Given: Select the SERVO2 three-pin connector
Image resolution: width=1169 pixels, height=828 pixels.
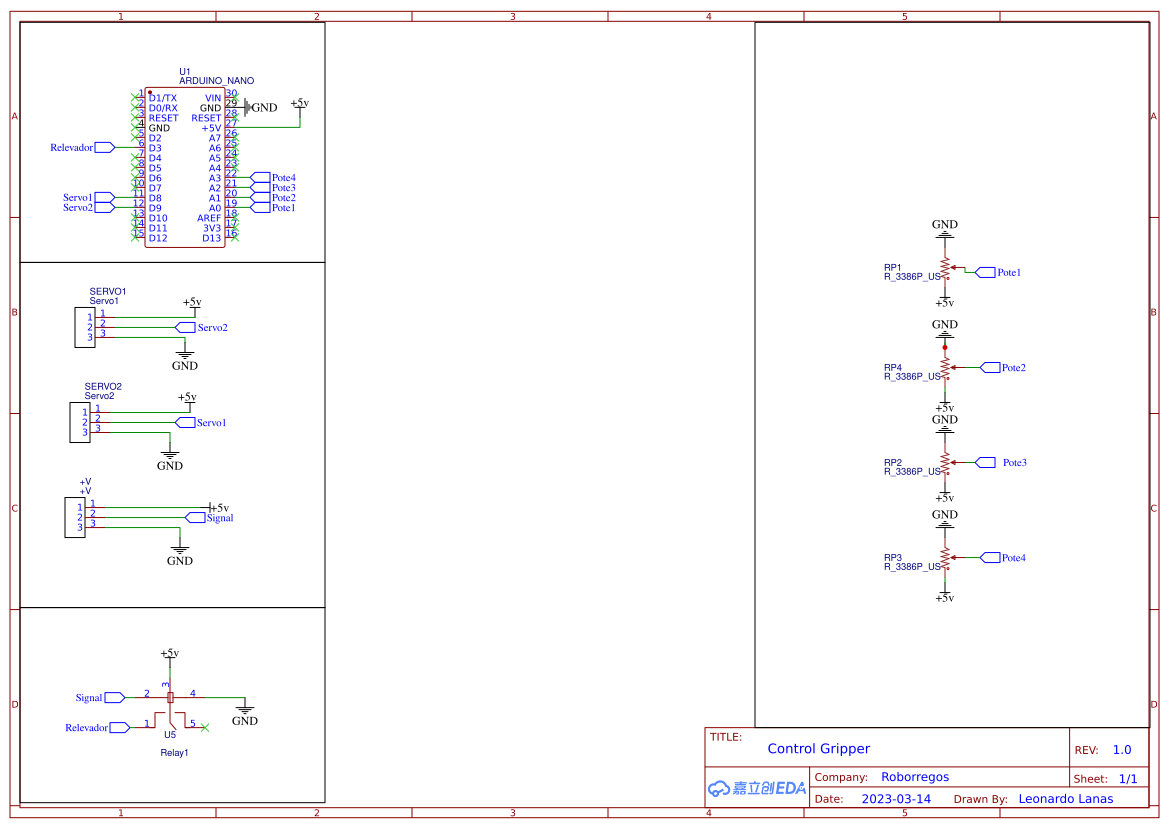Looking at the screenshot, I should [80, 422].
